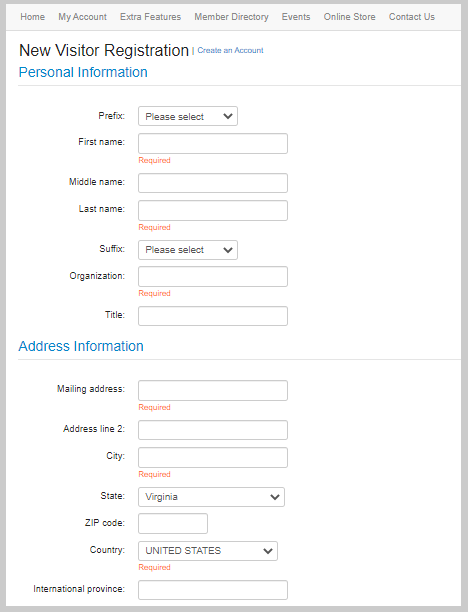Open the Prefix dropdown
This screenshot has height=612, width=468.
tap(188, 116)
